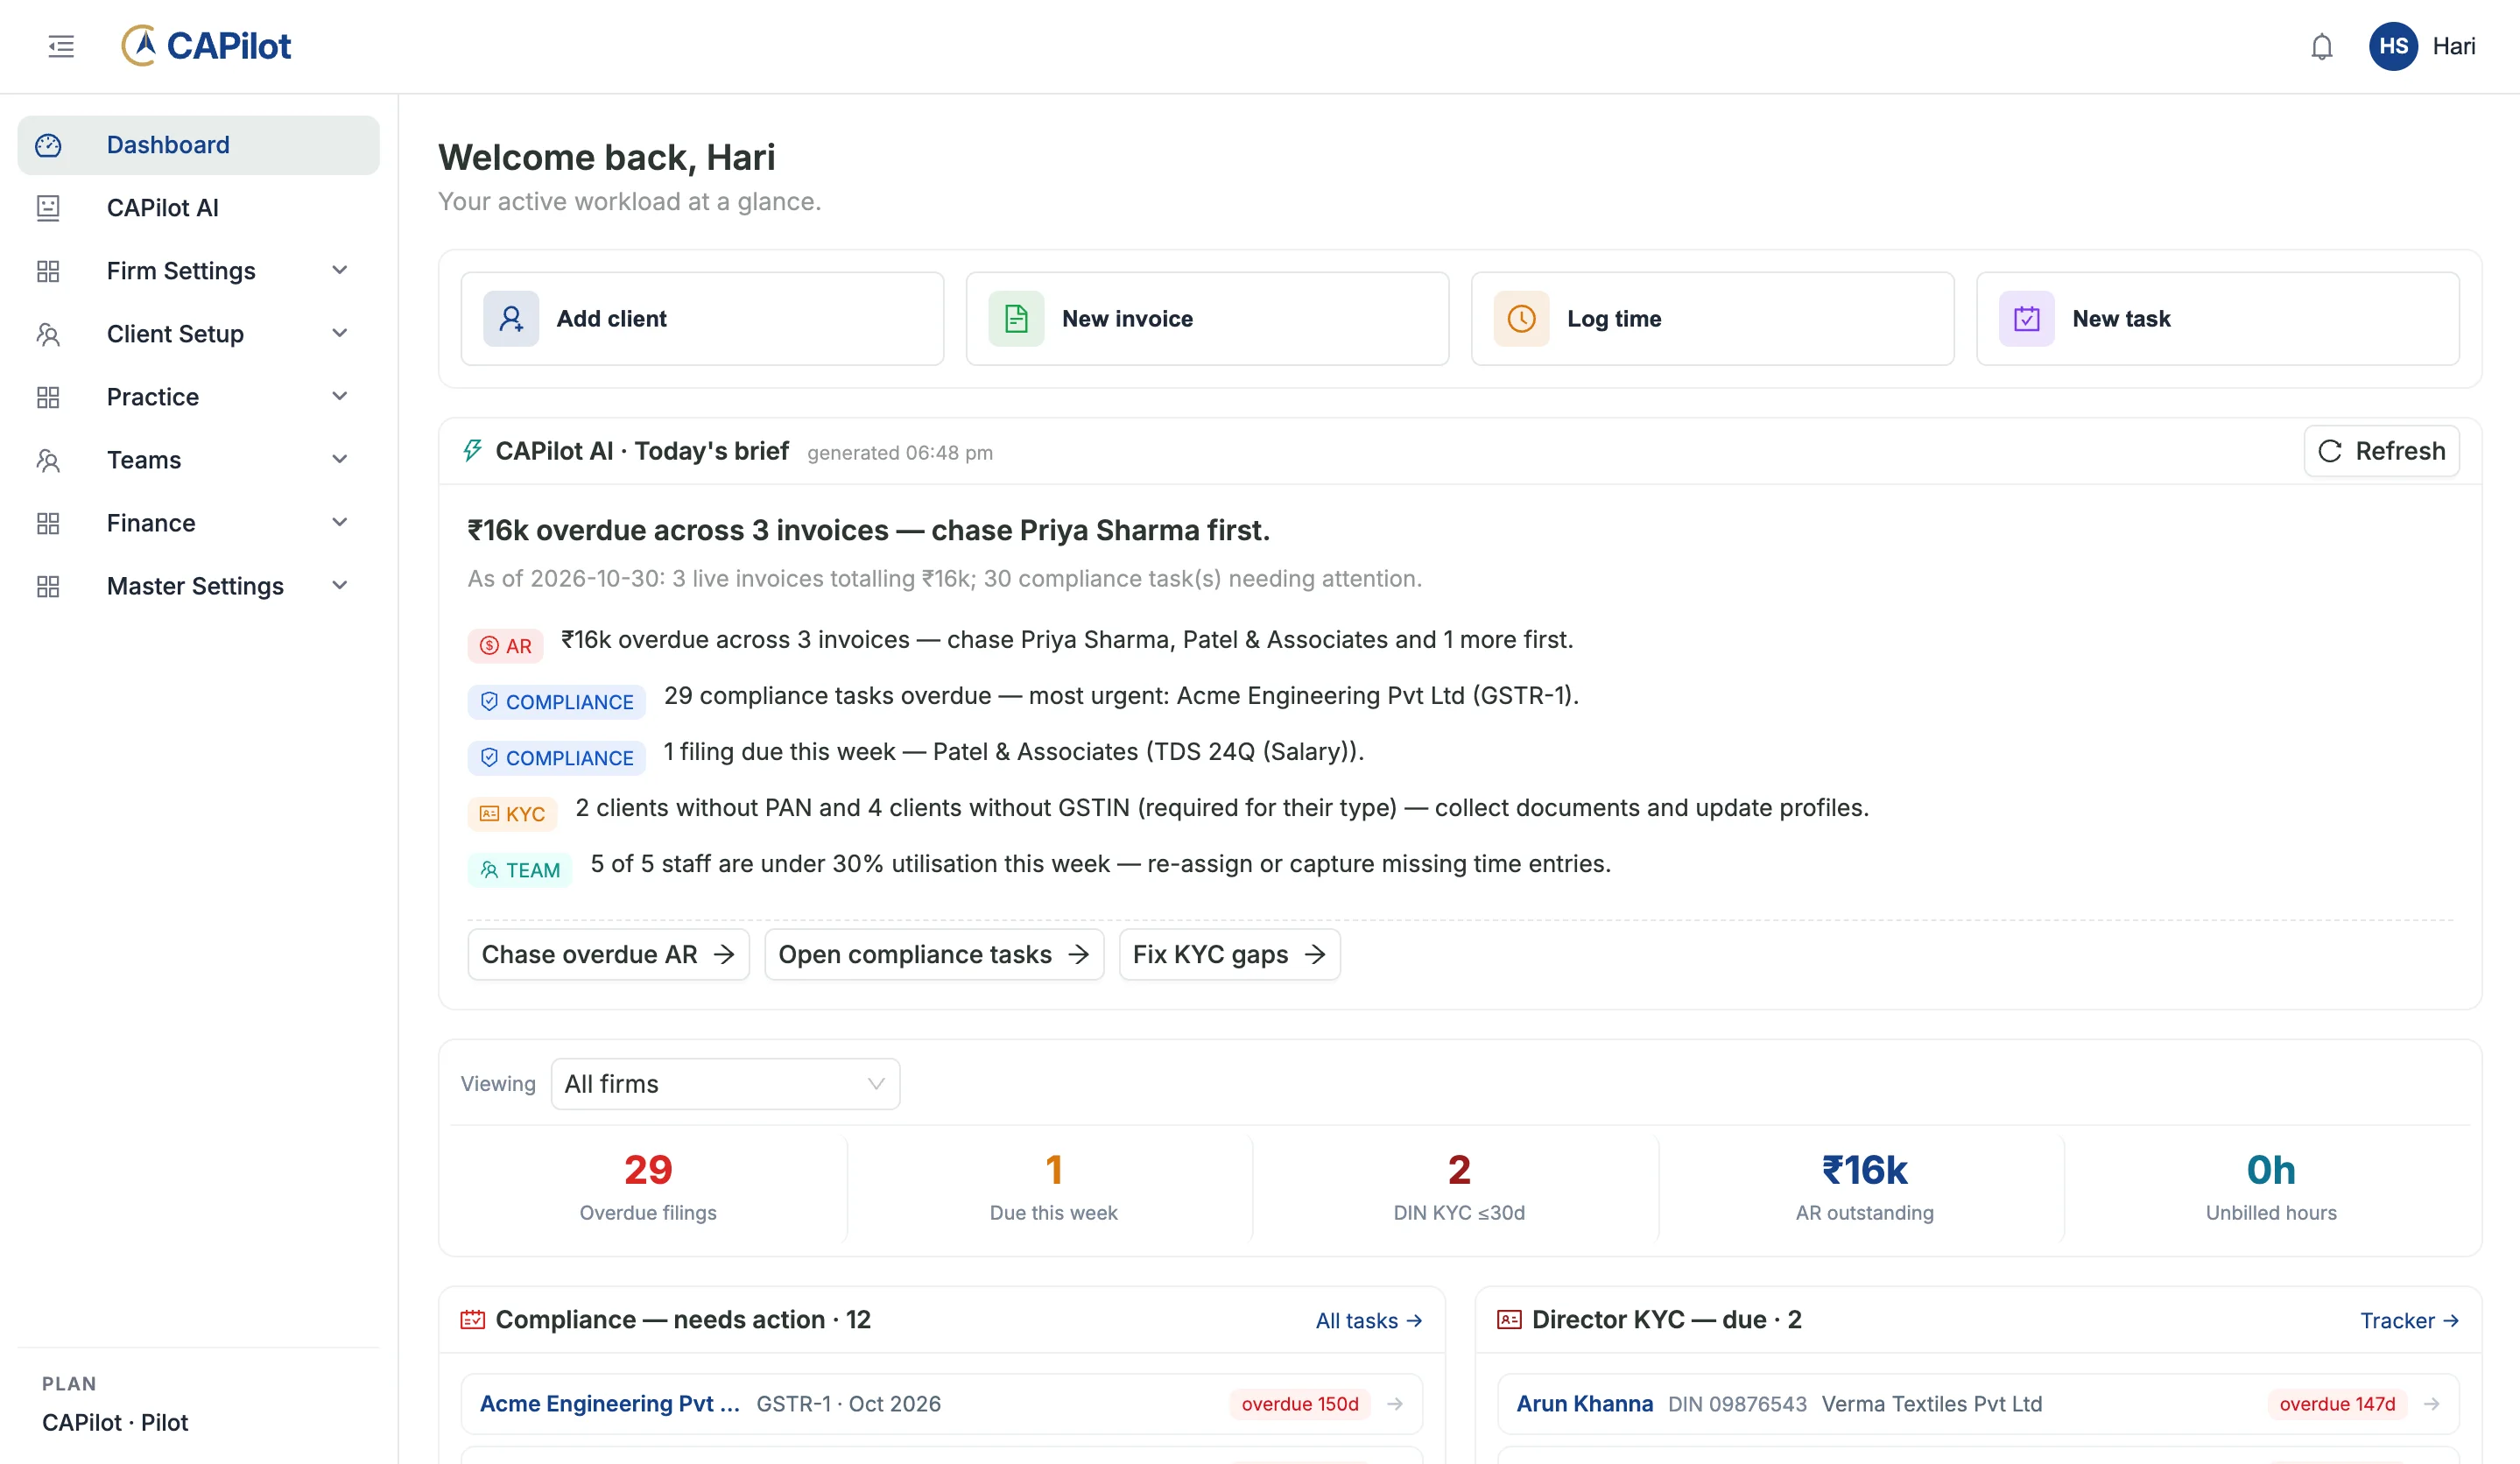Click the Add client person icon
The height and width of the screenshot is (1464, 2520).
pos(511,319)
